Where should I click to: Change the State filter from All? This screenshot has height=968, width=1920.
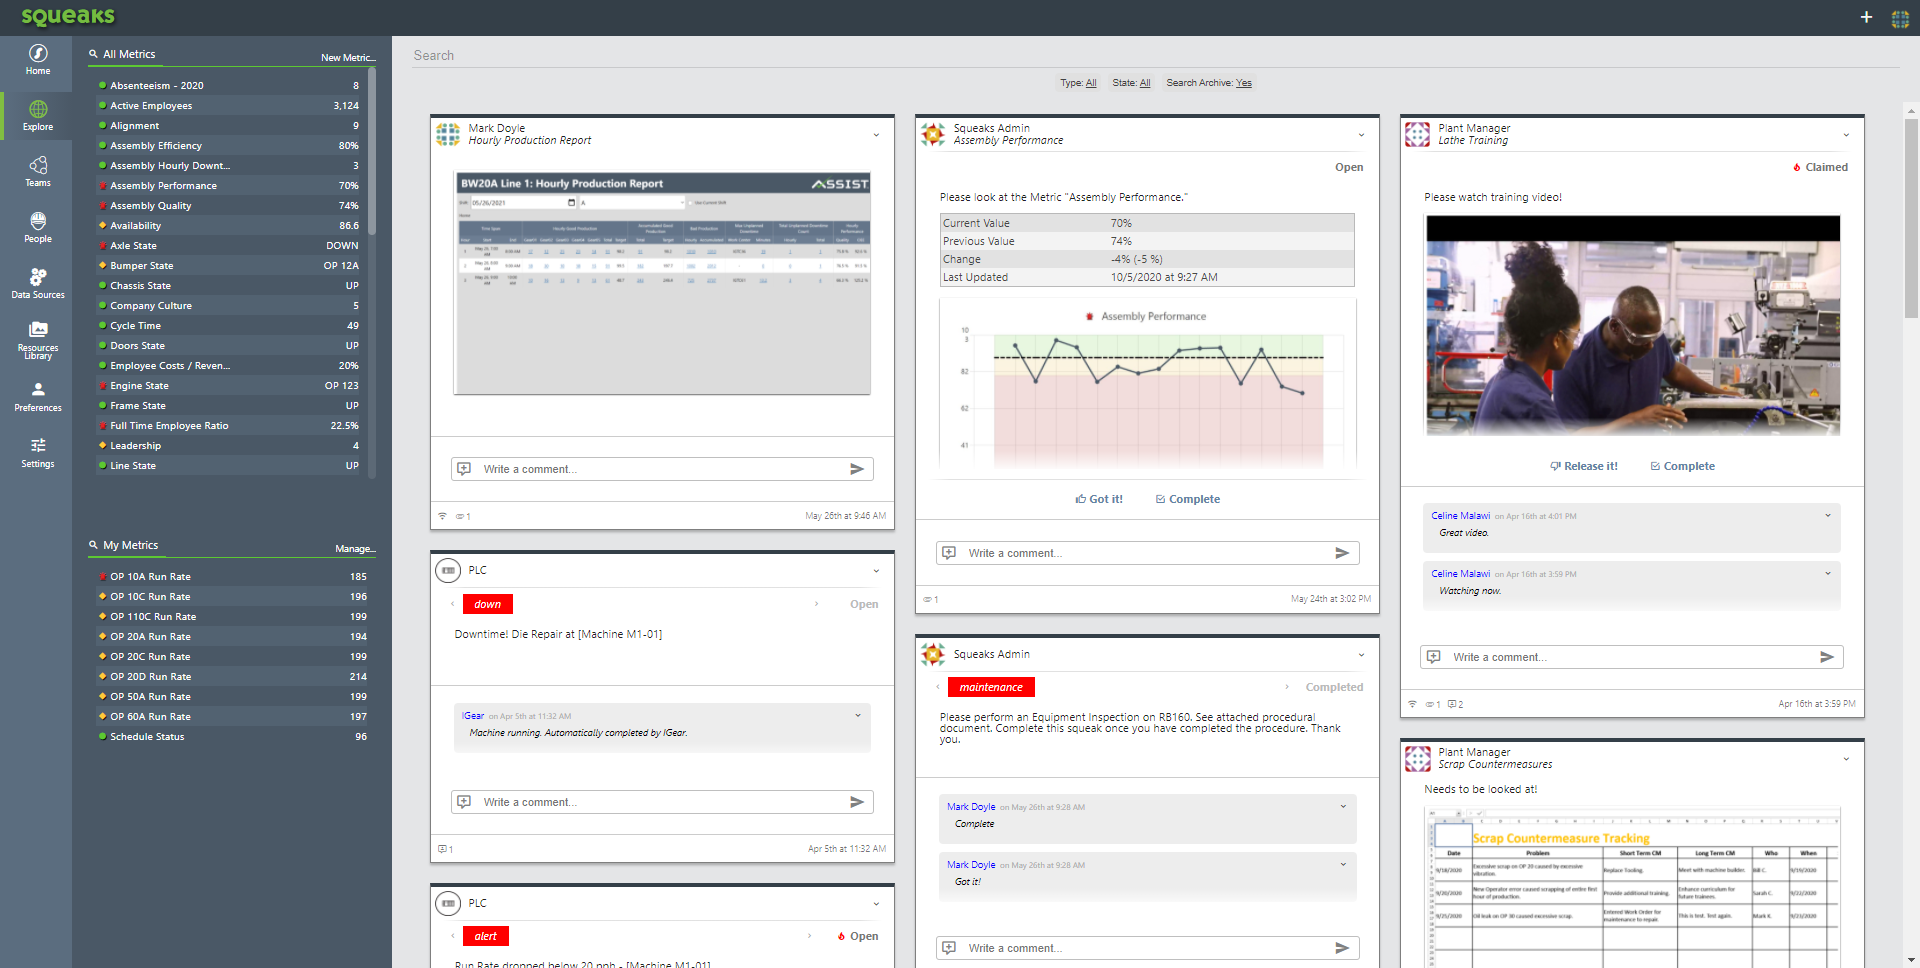tap(1142, 83)
